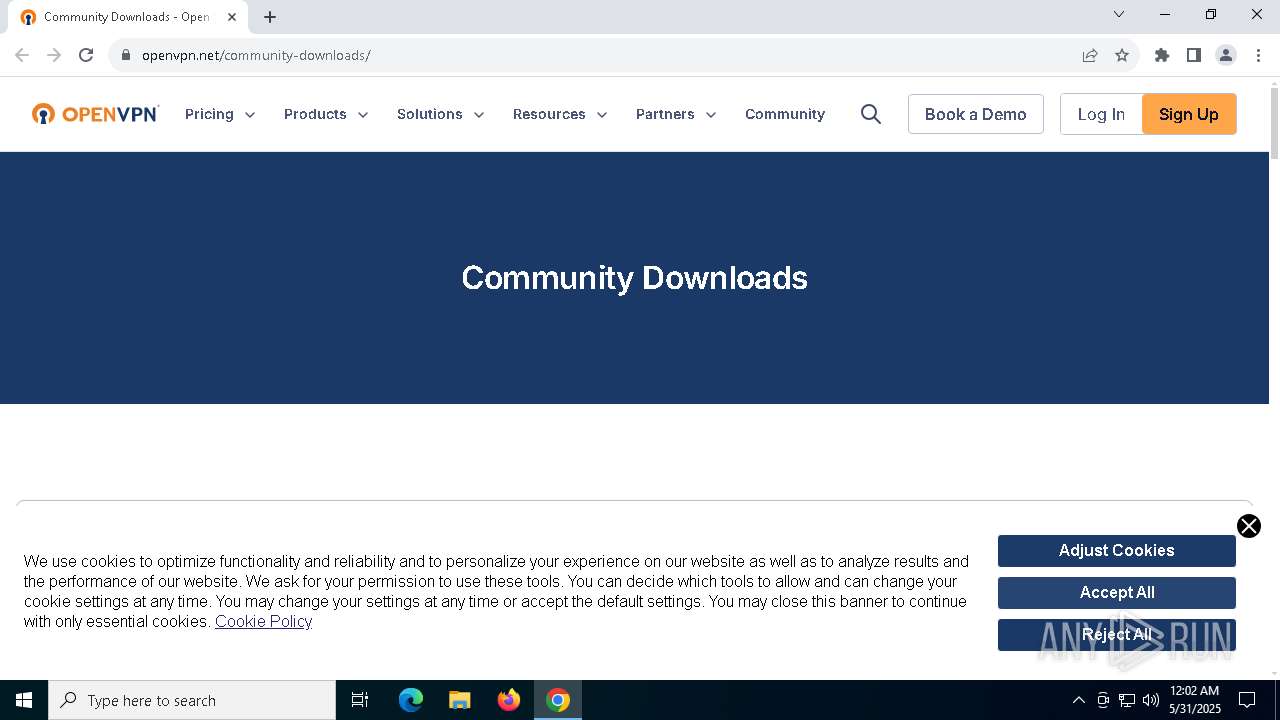Close the cookie banner with the X icon
The image size is (1280, 720).
pyautogui.click(x=1248, y=526)
